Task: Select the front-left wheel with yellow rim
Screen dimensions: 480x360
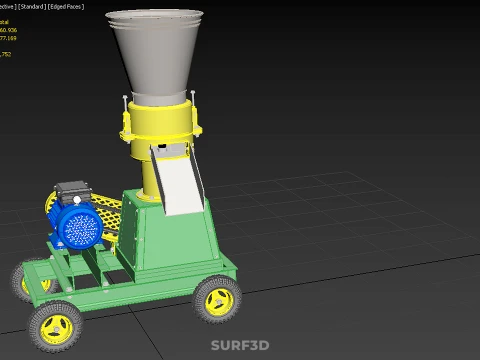Action: click(x=55, y=327)
